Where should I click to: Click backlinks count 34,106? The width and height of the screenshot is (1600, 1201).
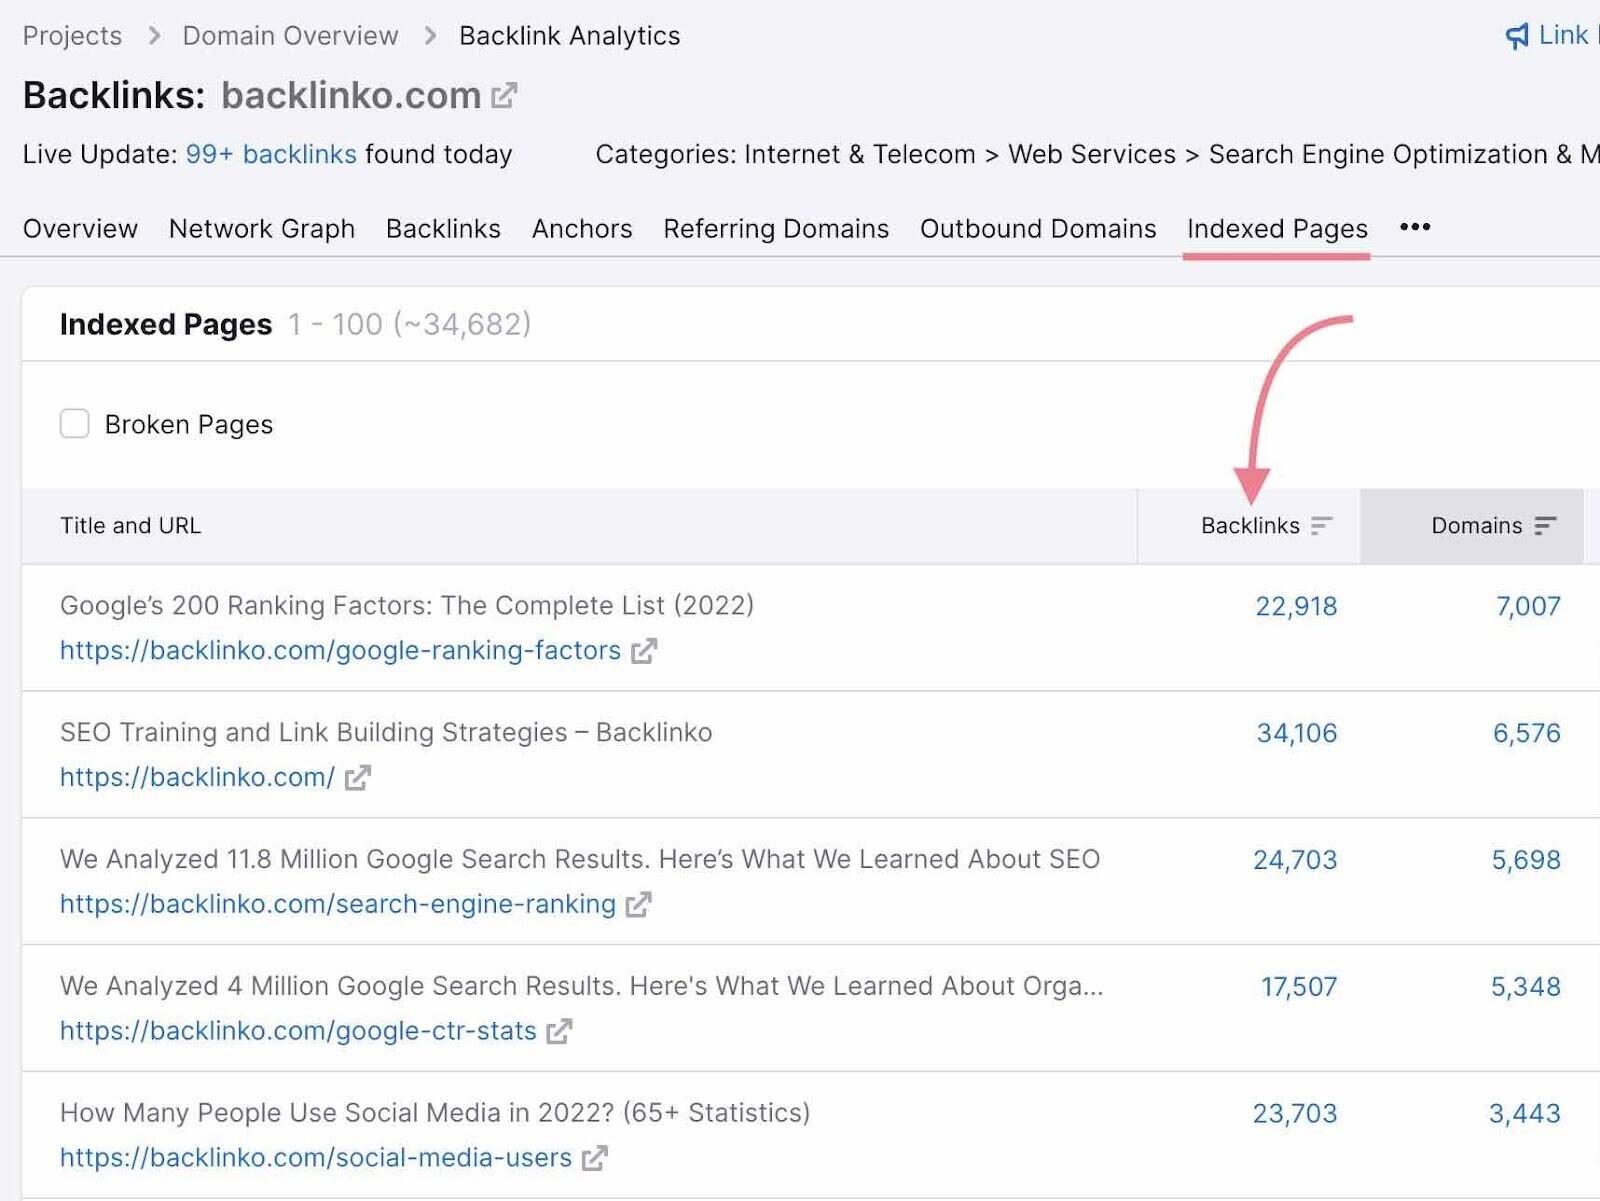tap(1296, 734)
